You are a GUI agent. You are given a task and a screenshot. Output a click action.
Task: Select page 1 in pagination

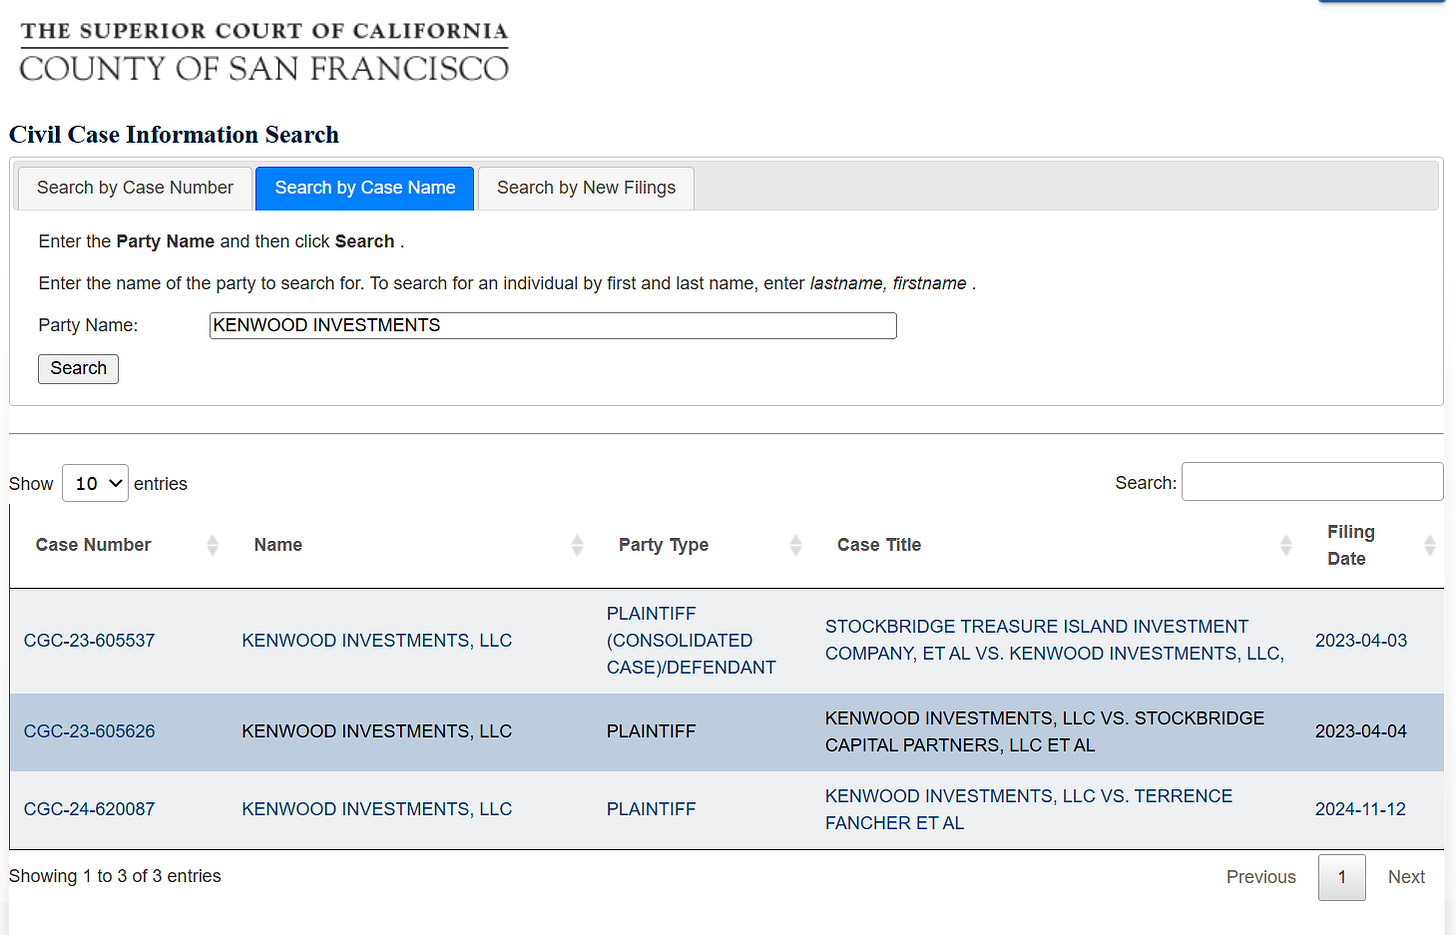tap(1342, 877)
